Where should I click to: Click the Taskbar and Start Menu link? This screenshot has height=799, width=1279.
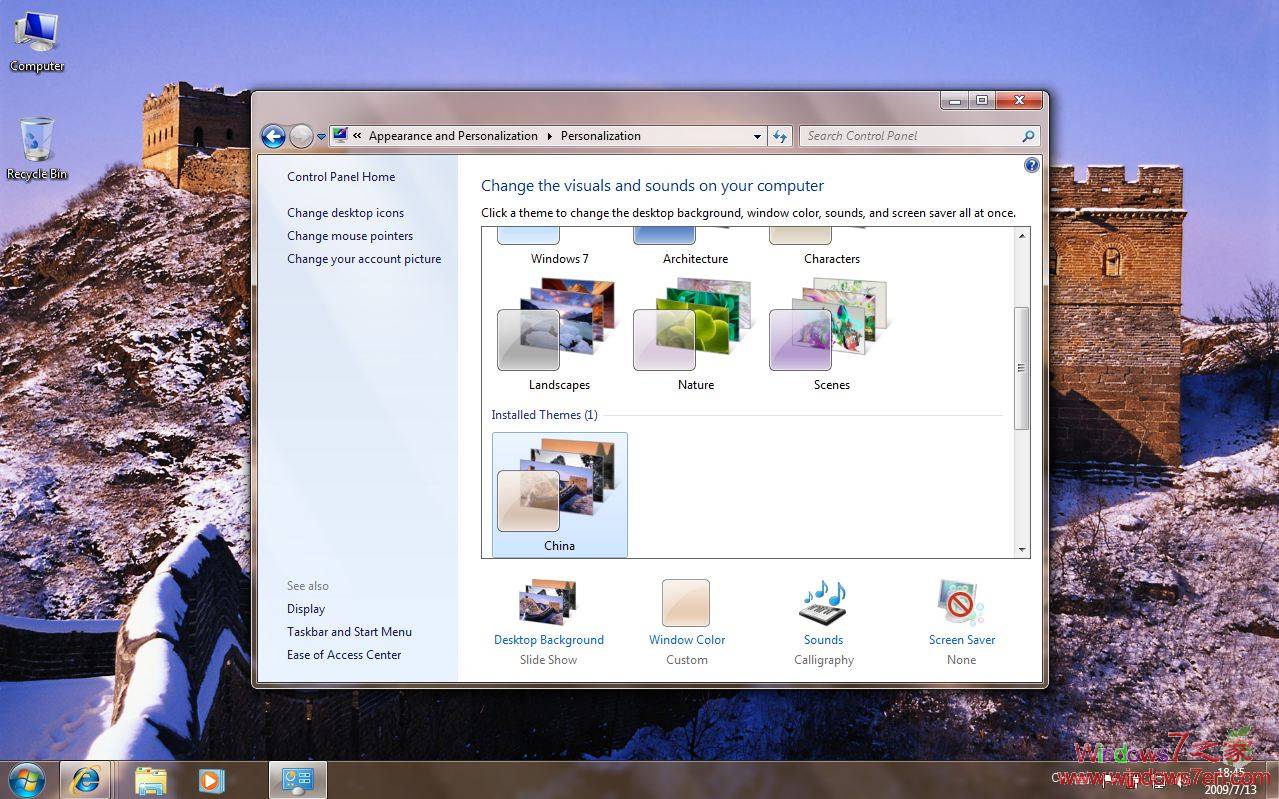[x=349, y=631]
